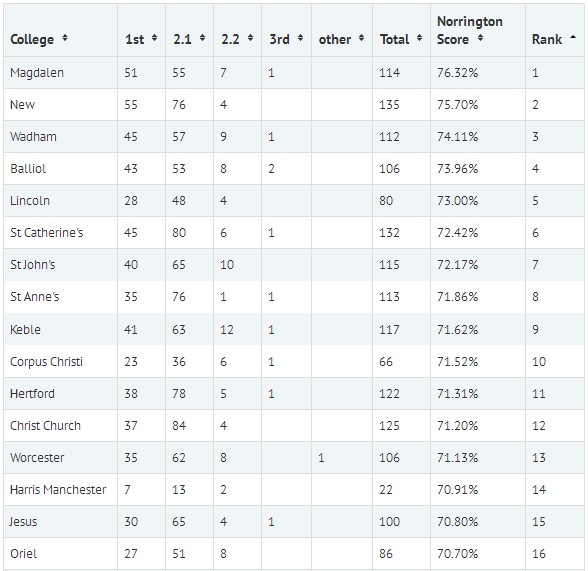
Task: Select St Catherine's college name
Action: (x=46, y=233)
